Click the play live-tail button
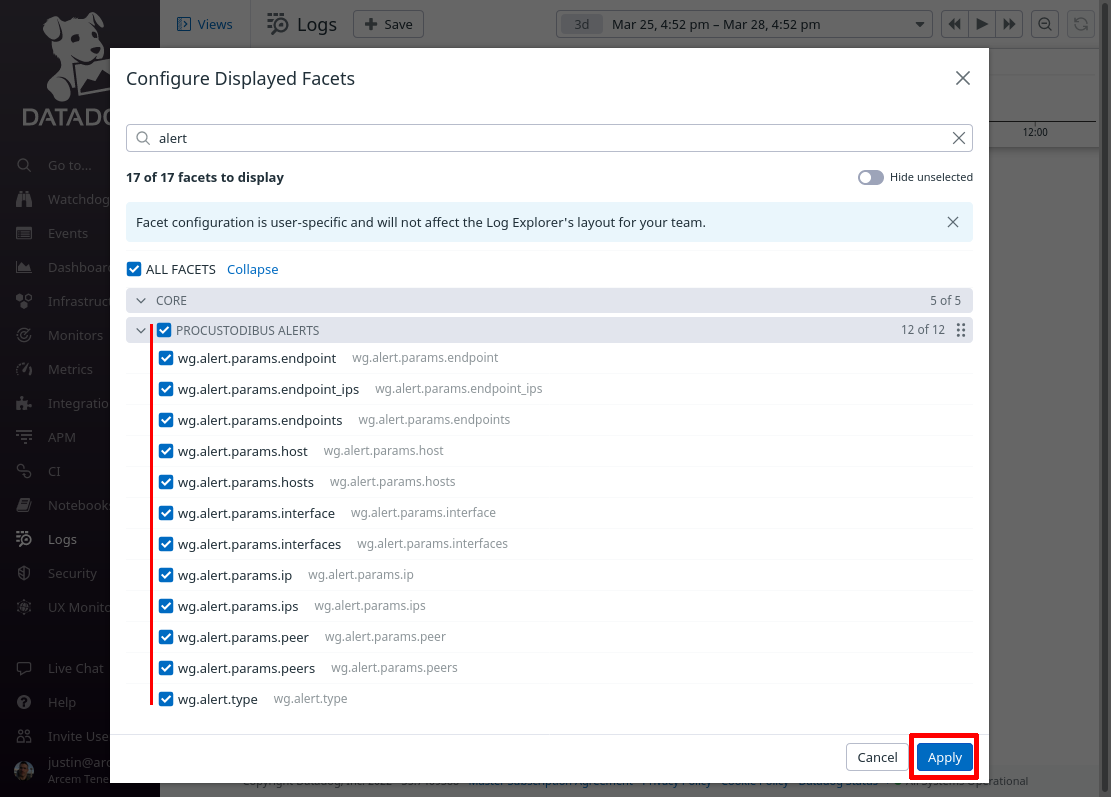The width and height of the screenshot is (1111, 797). 981,24
